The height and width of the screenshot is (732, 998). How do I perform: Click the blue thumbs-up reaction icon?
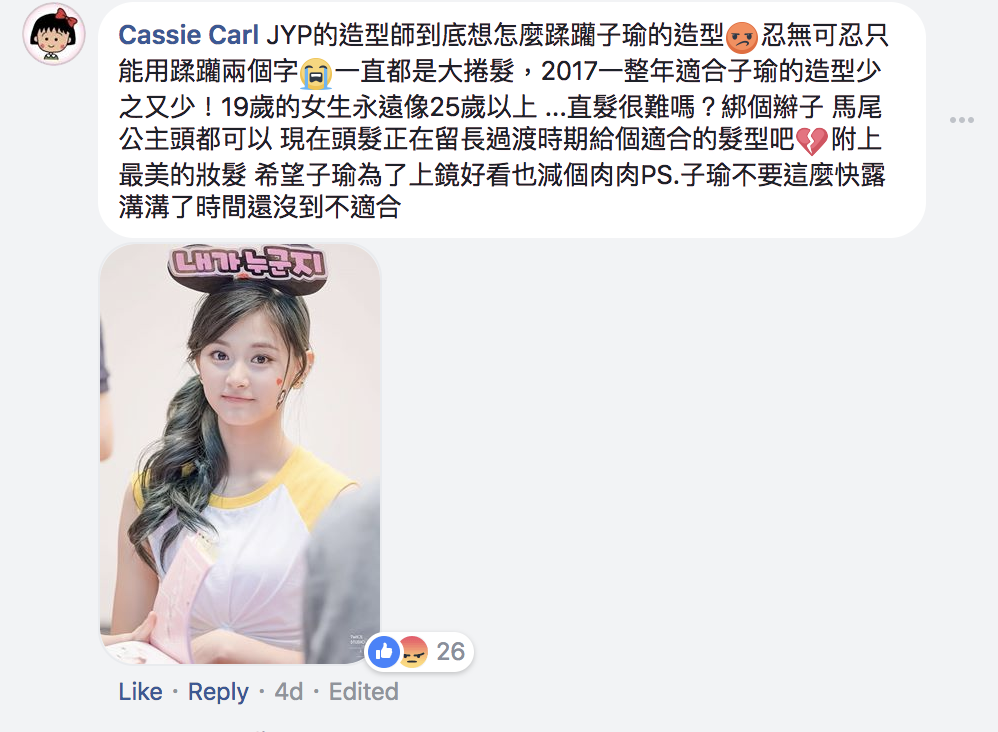point(384,651)
